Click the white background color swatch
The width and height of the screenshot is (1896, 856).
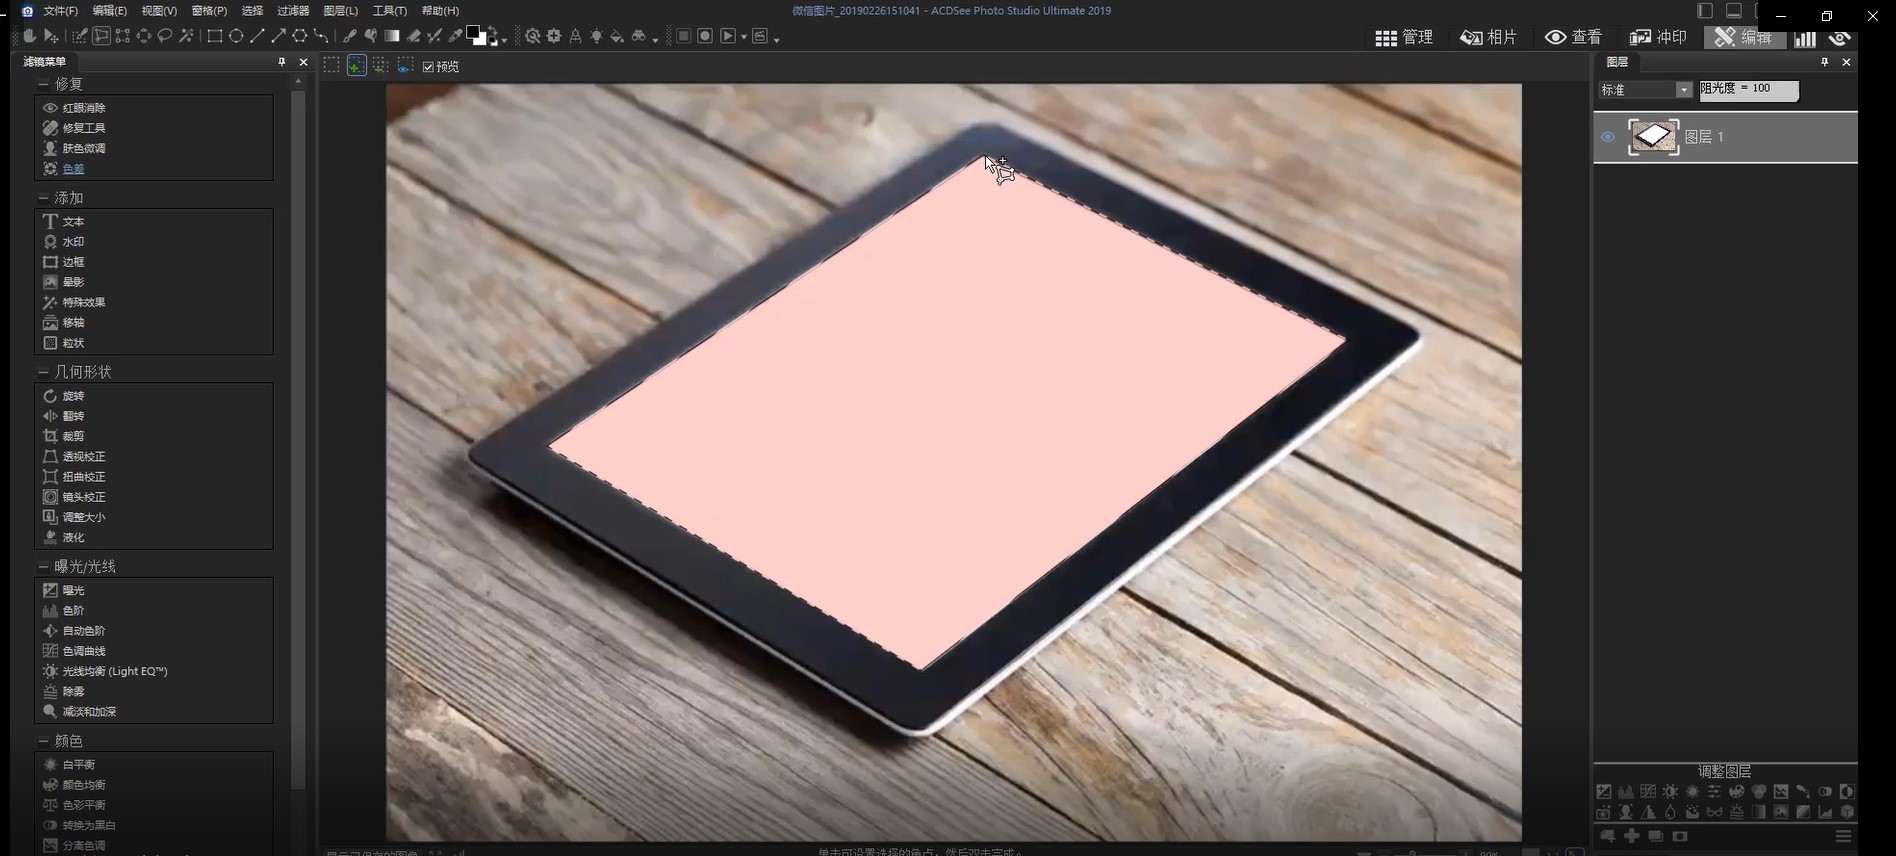point(481,41)
